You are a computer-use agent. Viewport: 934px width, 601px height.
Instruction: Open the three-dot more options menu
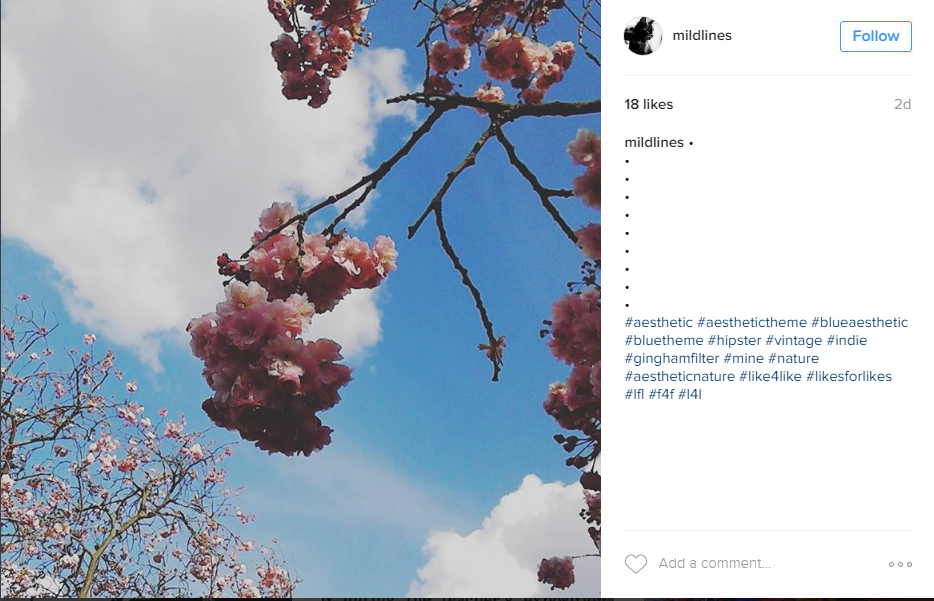(x=900, y=564)
